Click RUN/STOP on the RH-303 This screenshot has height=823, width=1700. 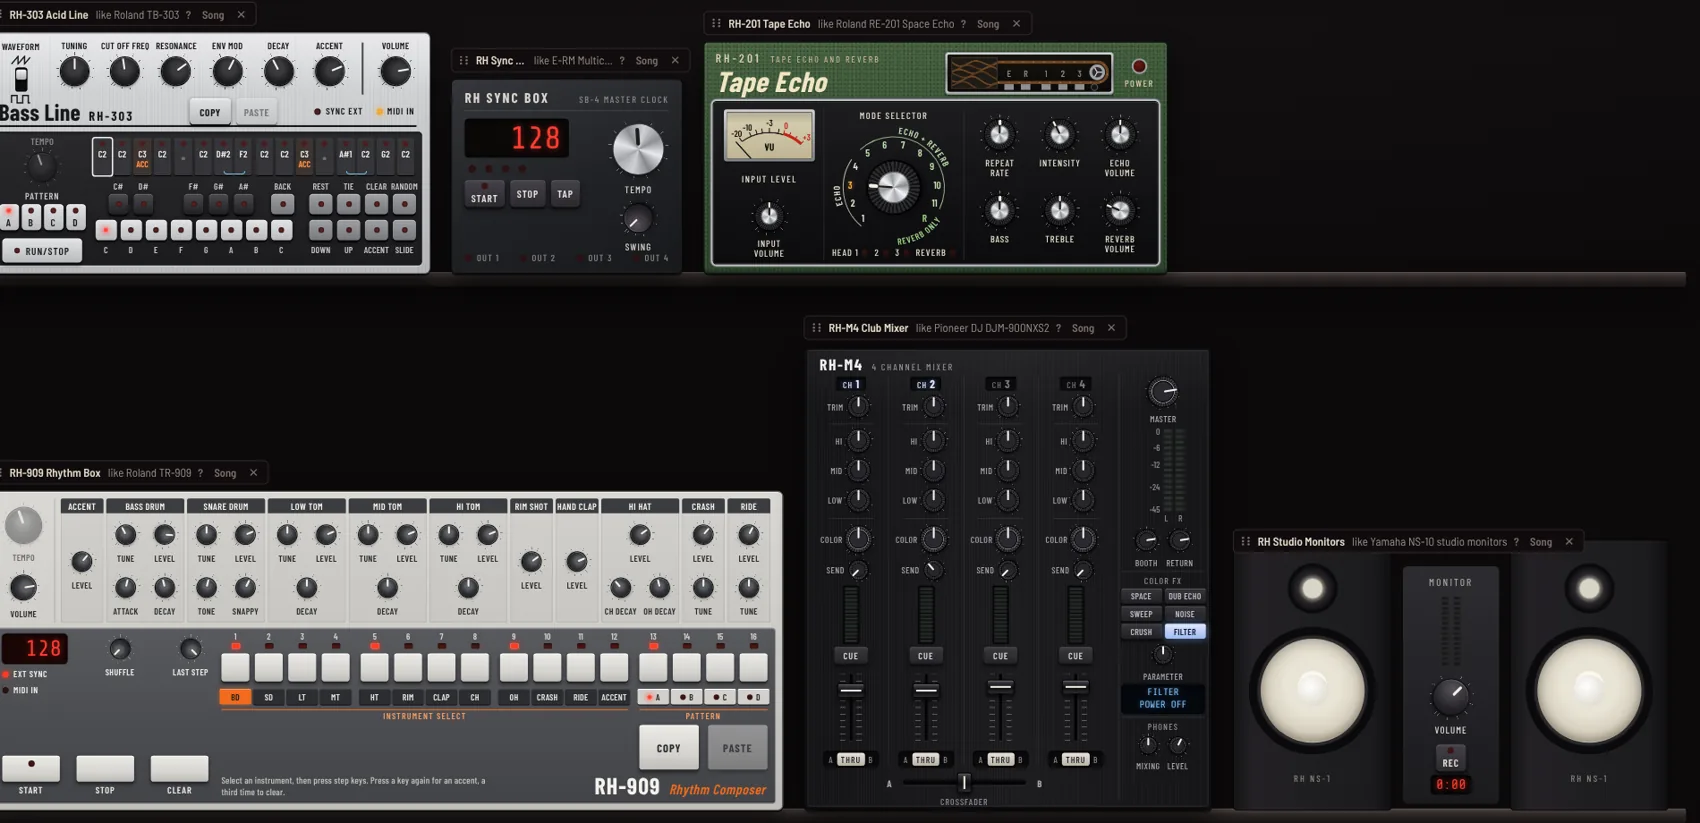[x=42, y=251]
